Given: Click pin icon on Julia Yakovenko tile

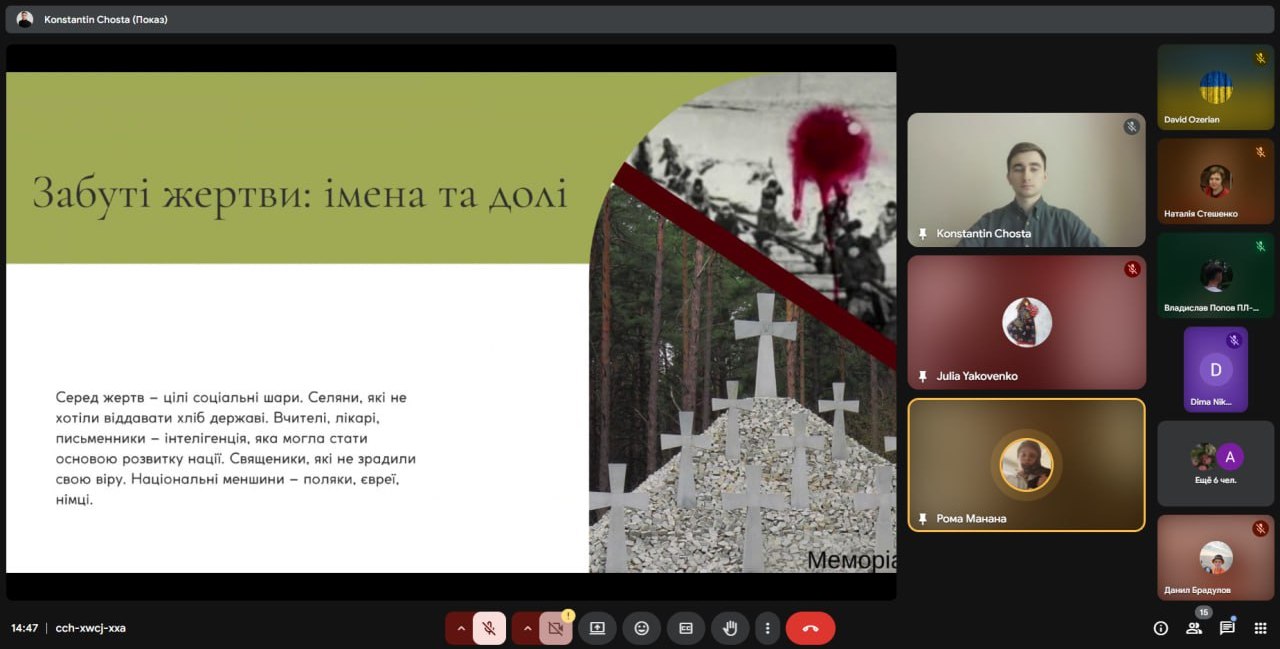Looking at the screenshot, I should click(923, 377).
